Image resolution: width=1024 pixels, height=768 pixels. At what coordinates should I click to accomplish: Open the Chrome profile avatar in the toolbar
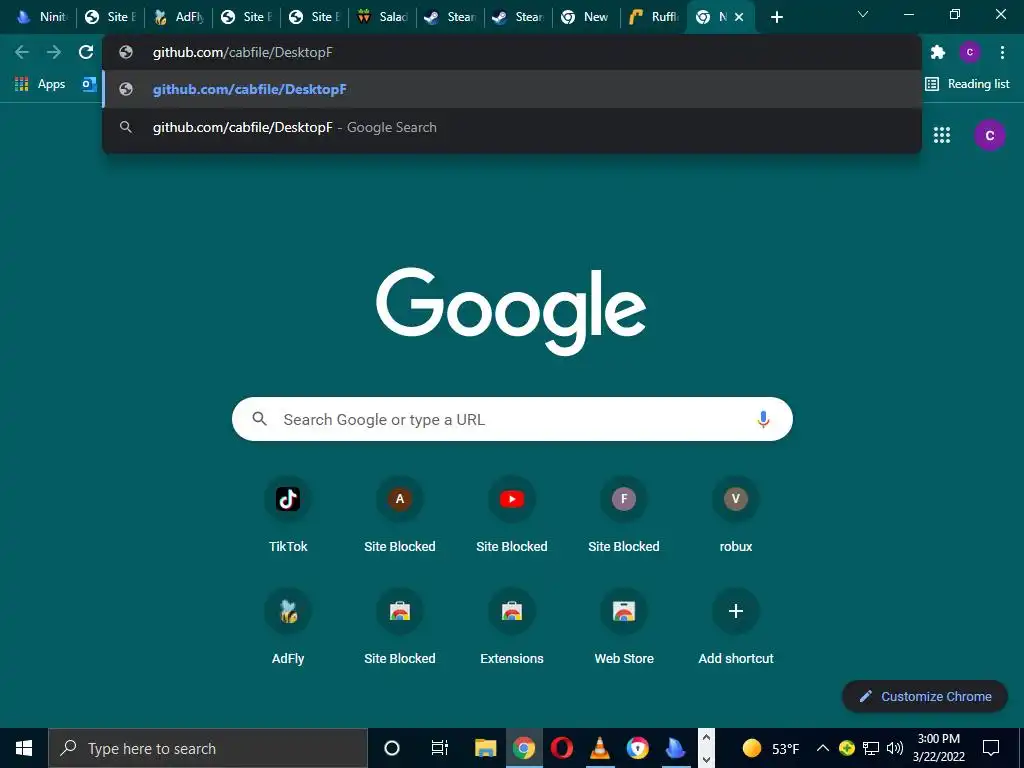(x=970, y=52)
